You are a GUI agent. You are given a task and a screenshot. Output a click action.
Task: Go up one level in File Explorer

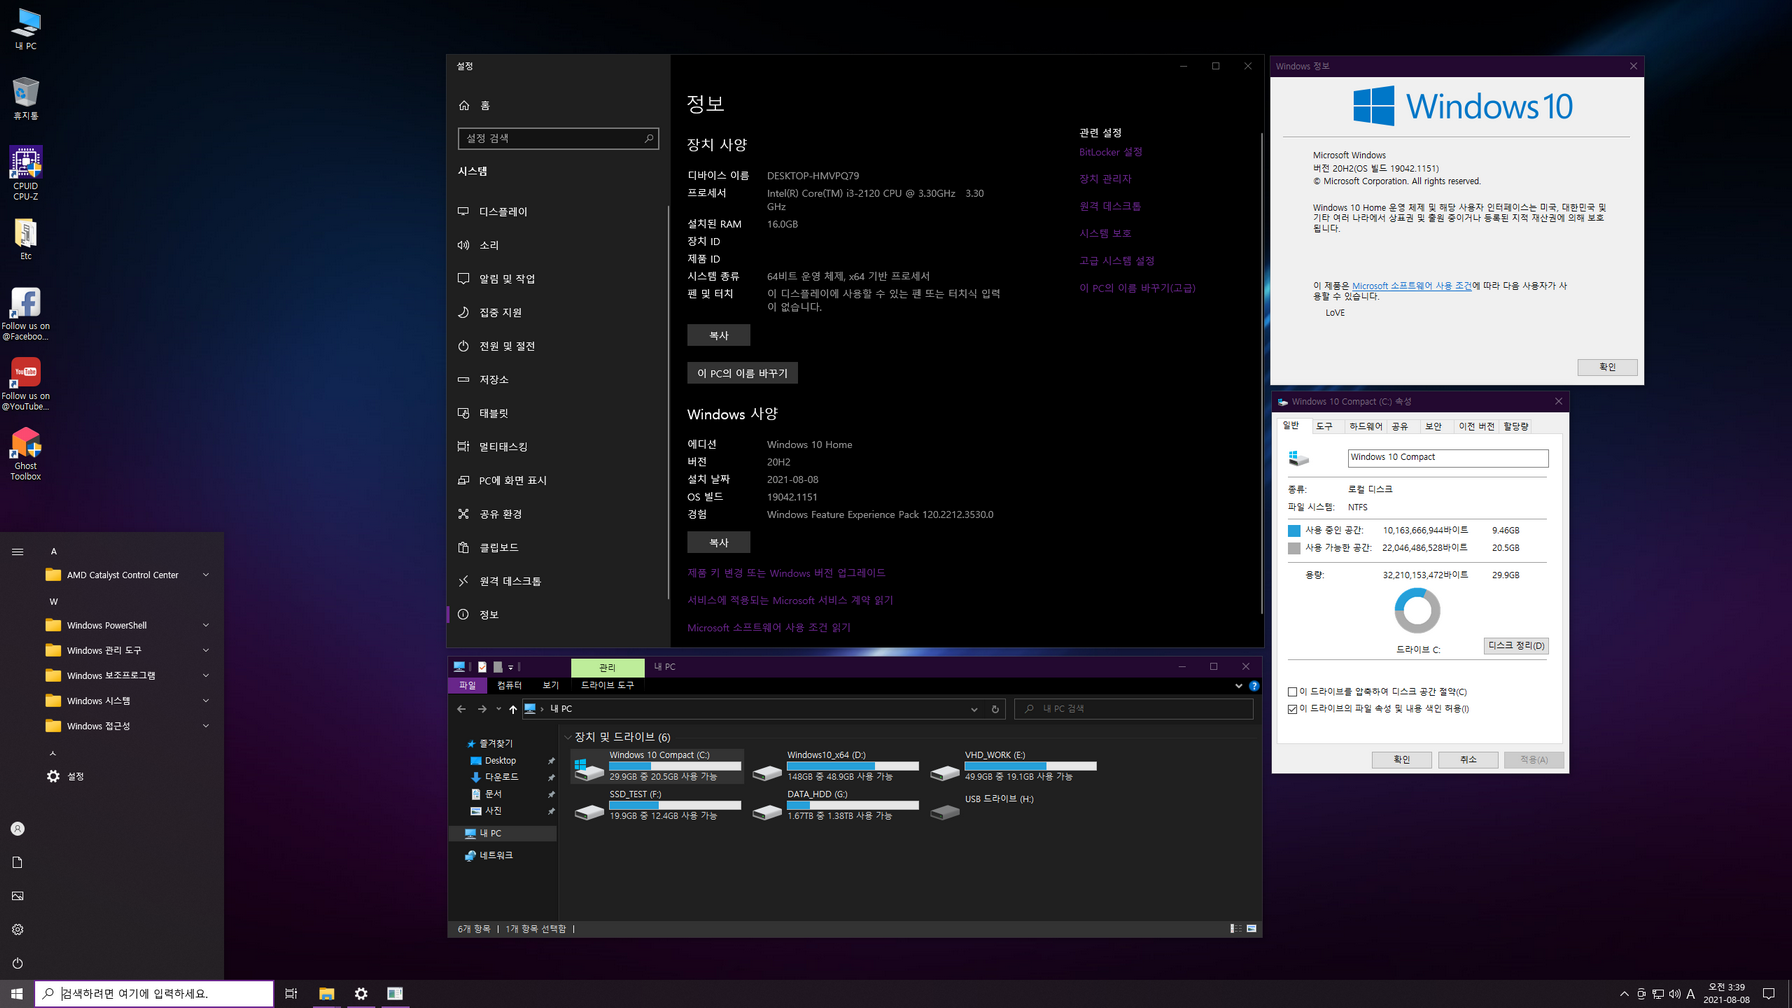click(x=513, y=709)
